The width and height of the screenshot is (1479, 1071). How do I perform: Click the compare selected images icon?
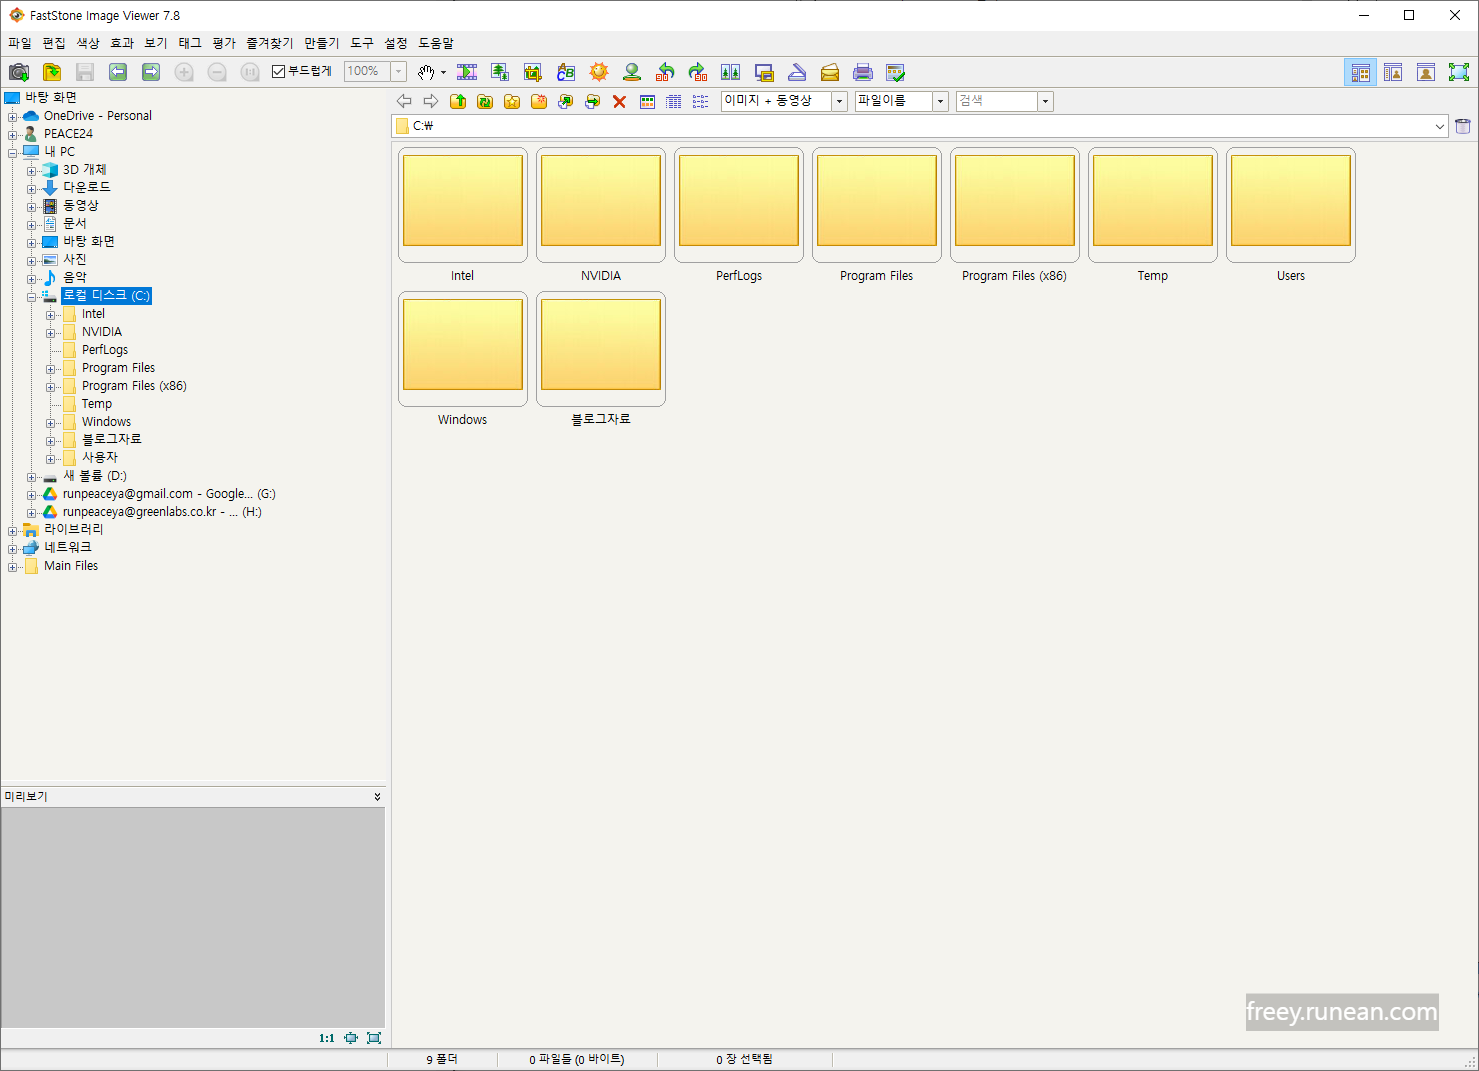[x=731, y=72]
